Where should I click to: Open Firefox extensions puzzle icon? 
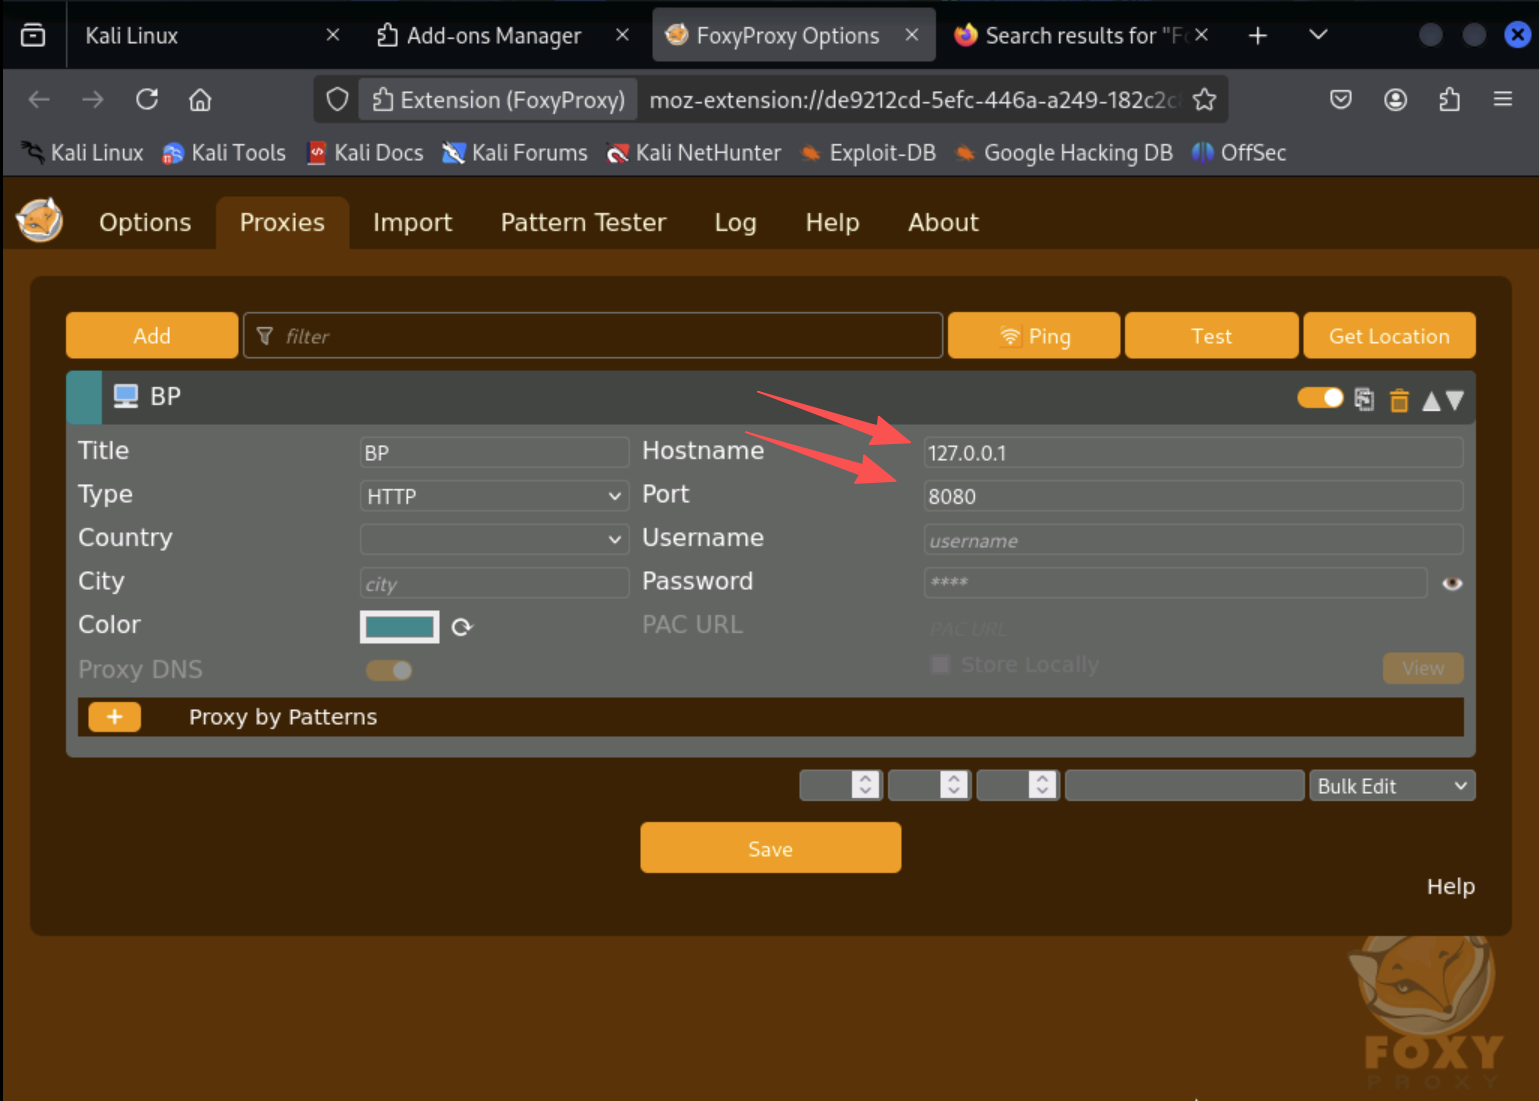[1449, 99]
